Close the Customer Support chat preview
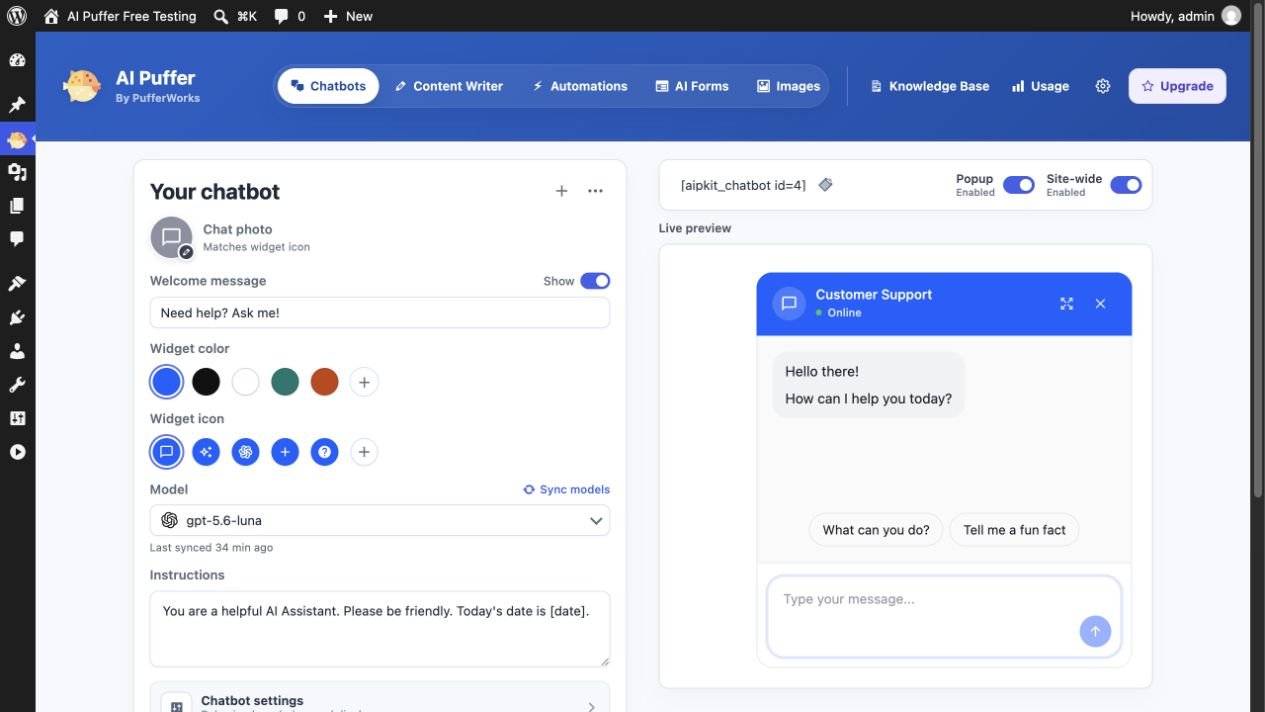This screenshot has height=712, width=1265. click(1100, 303)
